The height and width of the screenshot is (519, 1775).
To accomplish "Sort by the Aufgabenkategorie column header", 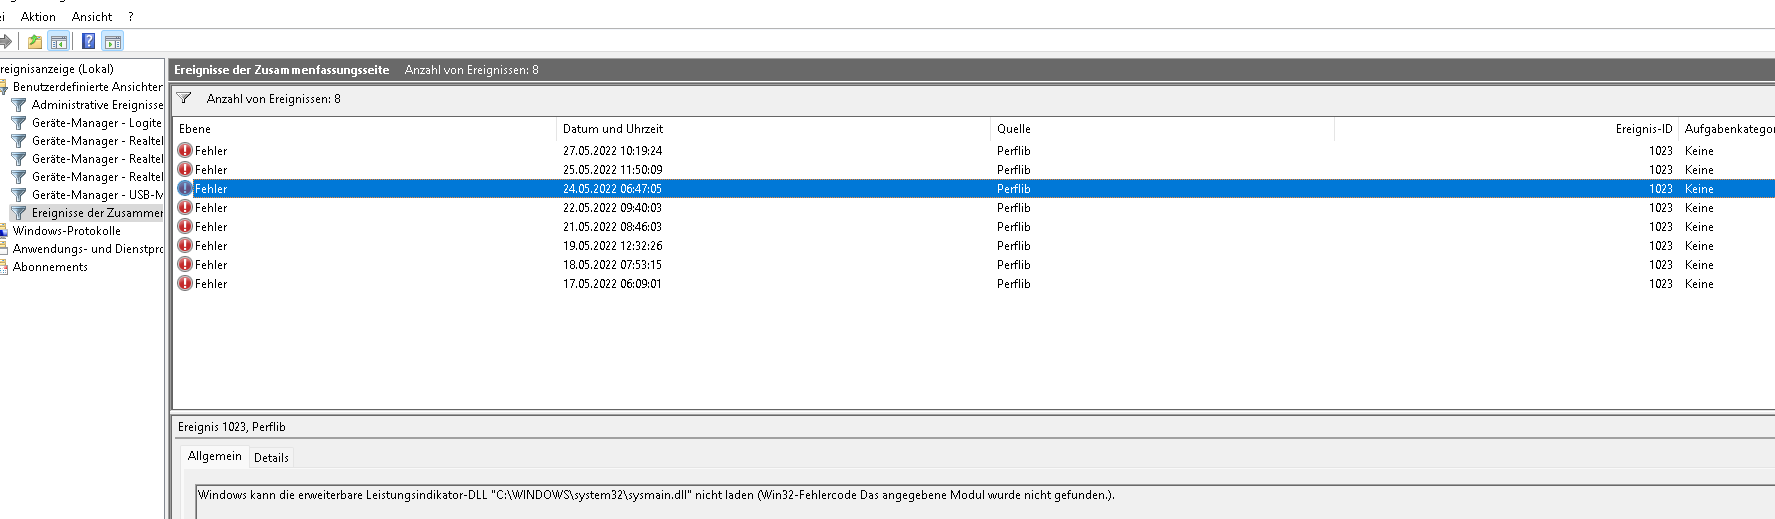I will pos(1727,129).
